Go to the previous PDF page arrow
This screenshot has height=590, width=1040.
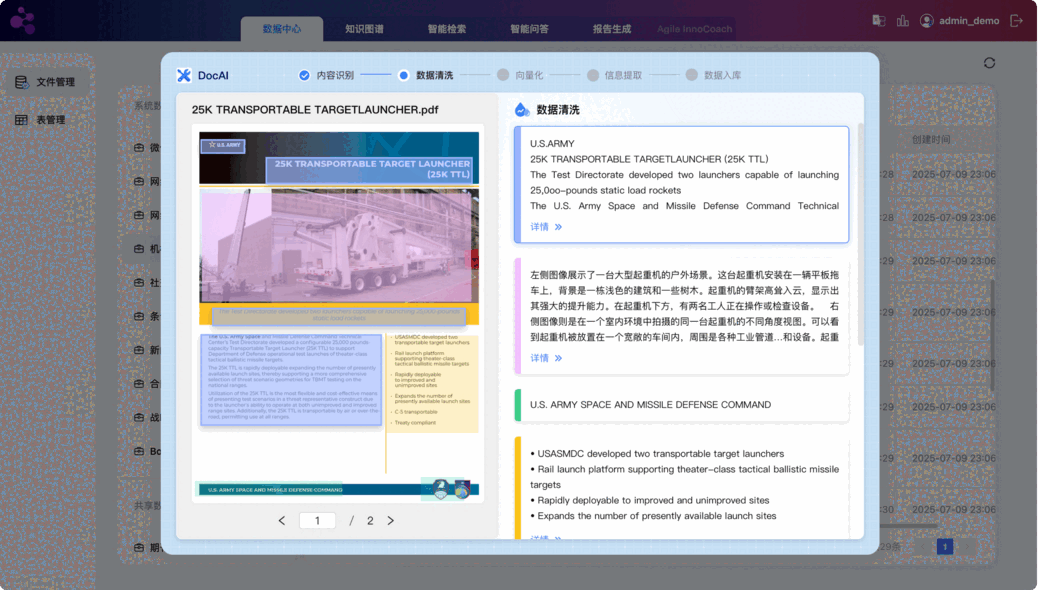click(282, 520)
